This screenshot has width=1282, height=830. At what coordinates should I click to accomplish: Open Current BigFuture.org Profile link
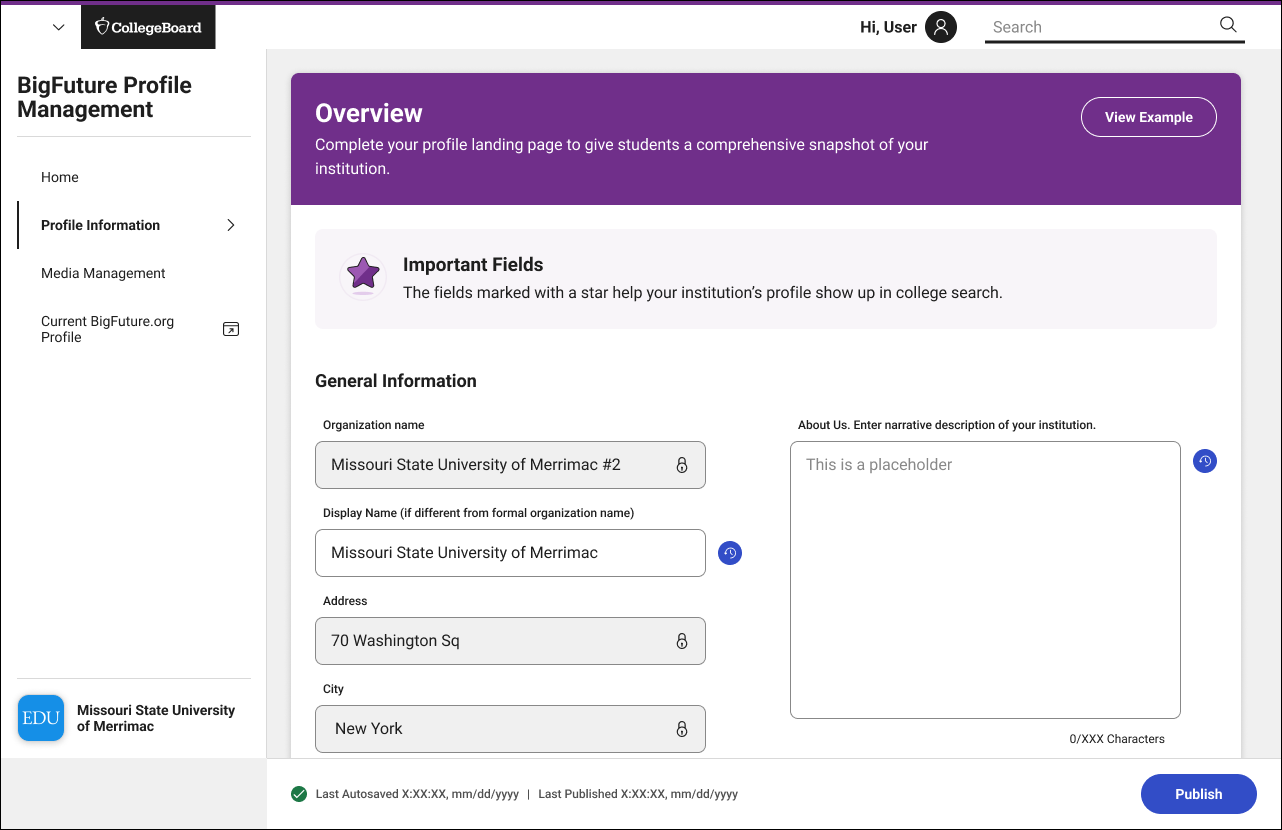107,329
